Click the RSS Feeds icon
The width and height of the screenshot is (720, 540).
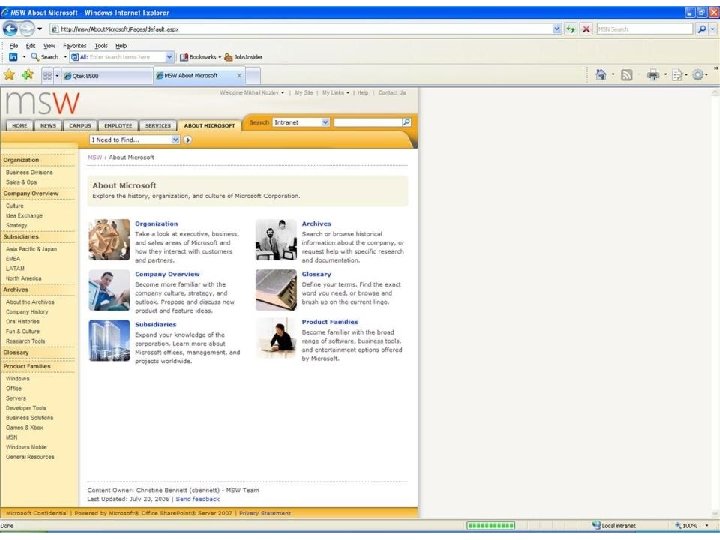(x=627, y=75)
